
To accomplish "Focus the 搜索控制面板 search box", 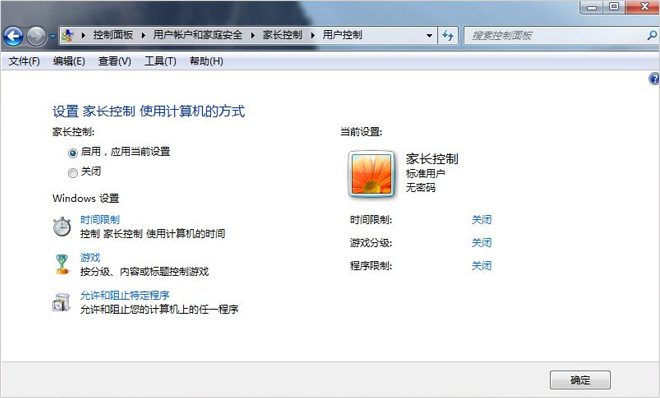I will pyautogui.click(x=556, y=36).
